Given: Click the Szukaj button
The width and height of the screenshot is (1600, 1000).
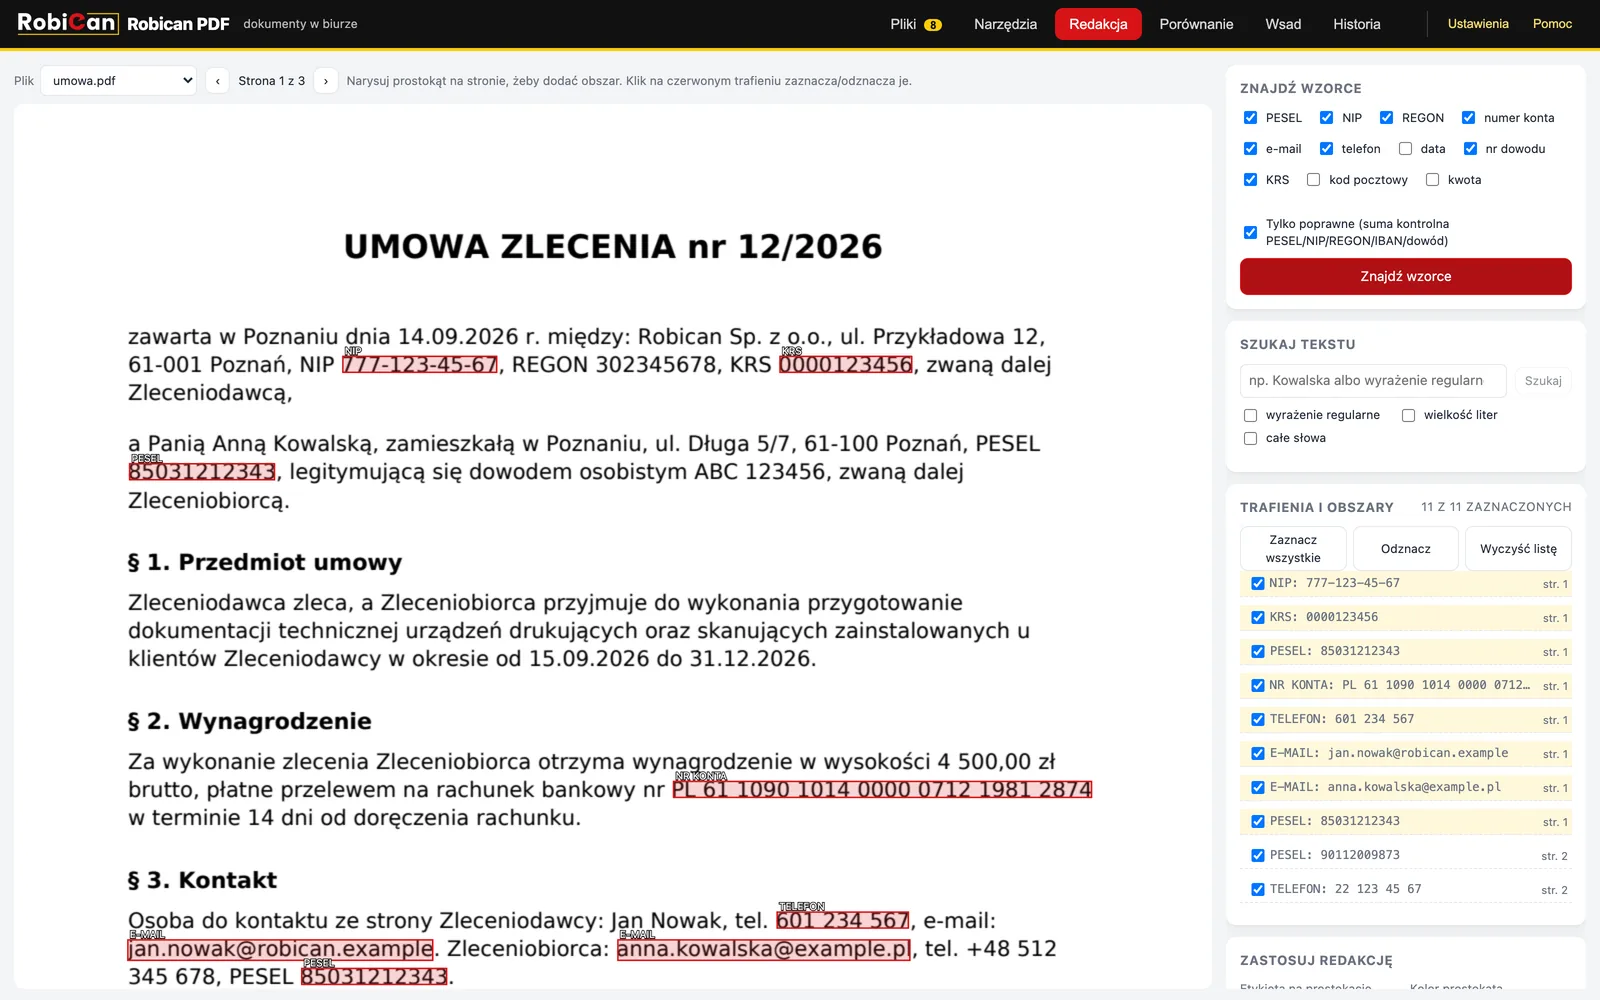Looking at the screenshot, I should click(x=1542, y=381).
